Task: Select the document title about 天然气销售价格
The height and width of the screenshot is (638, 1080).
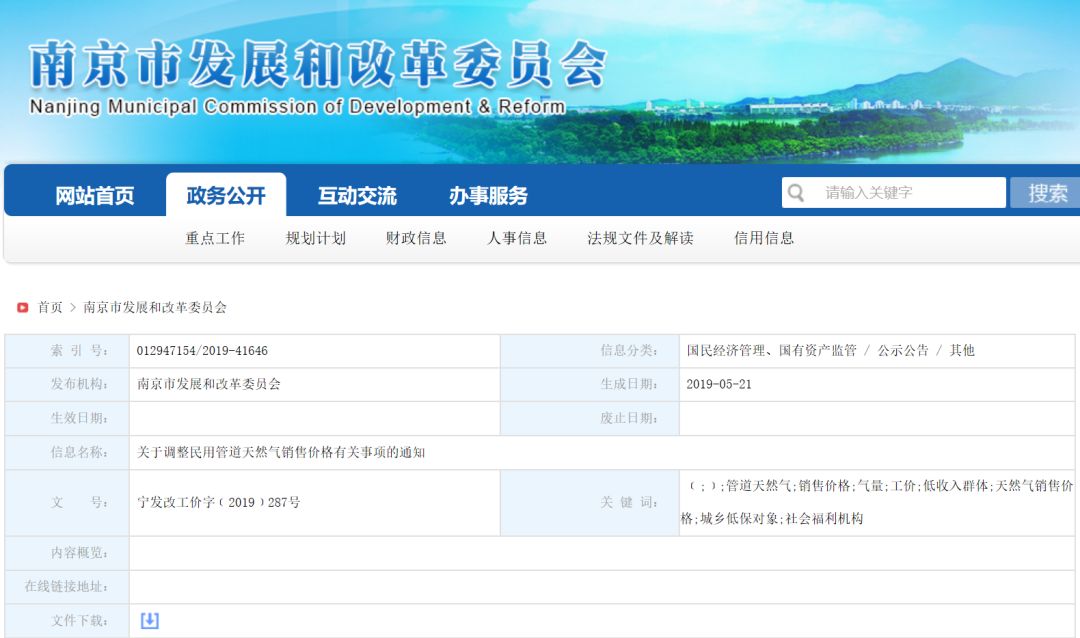Action: tap(281, 453)
